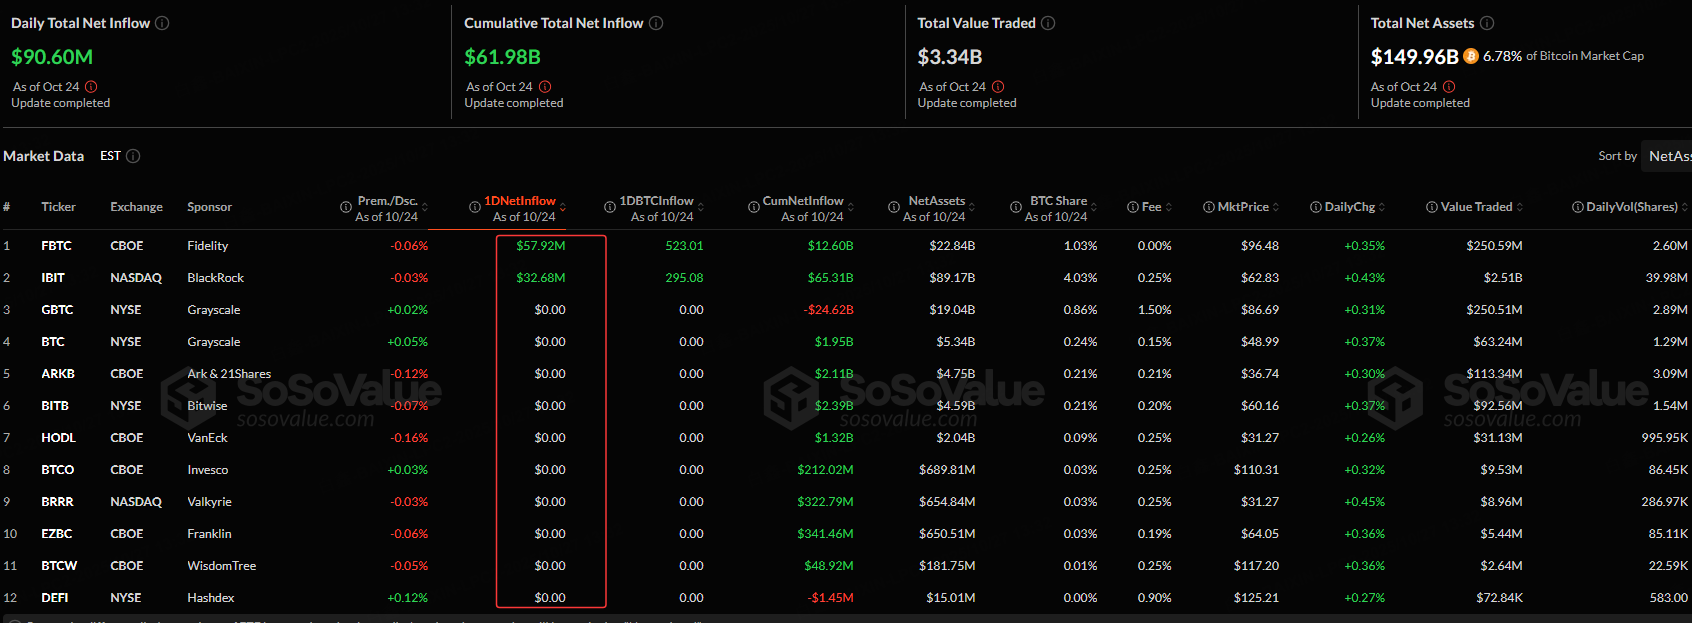Sort table by NetAssets column arrows
Image resolution: width=1692 pixels, height=623 pixels.
[x=973, y=207]
